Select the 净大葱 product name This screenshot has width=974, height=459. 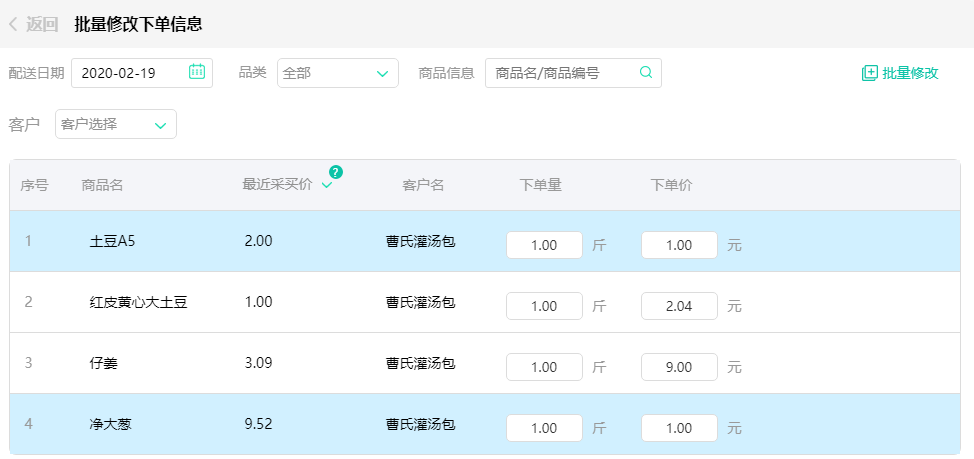click(111, 424)
